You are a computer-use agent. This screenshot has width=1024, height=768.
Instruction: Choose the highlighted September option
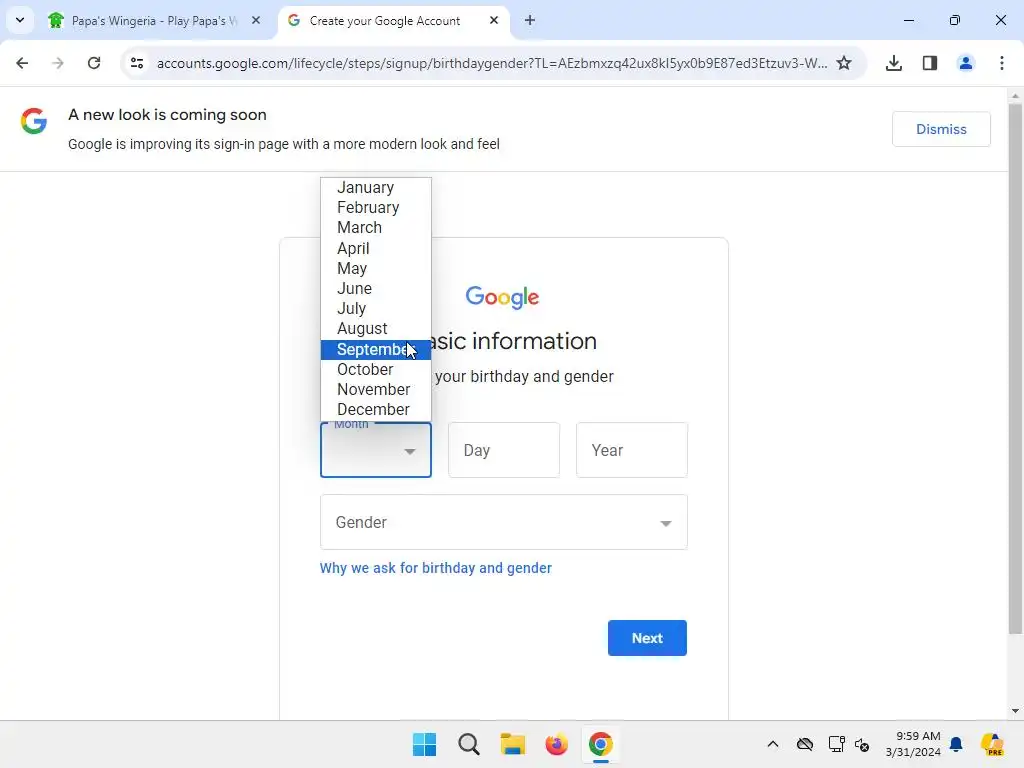pos(376,349)
